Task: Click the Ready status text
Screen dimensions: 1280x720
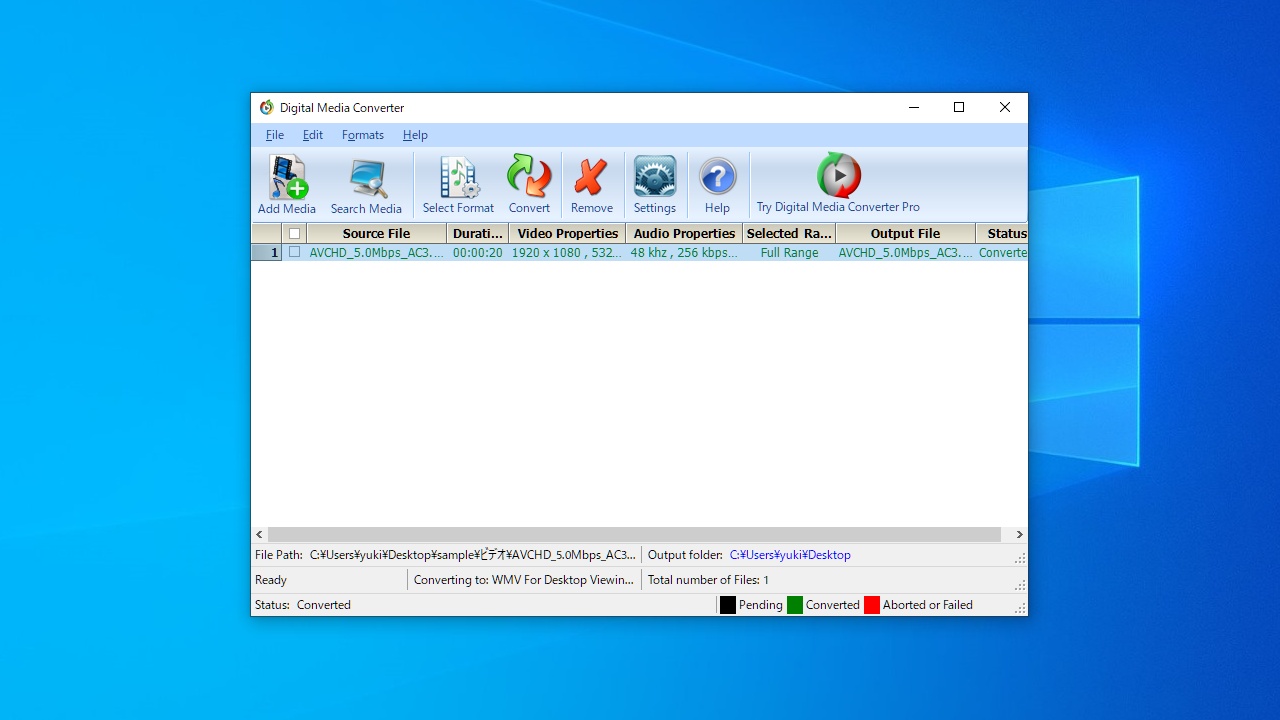Action: (x=271, y=580)
